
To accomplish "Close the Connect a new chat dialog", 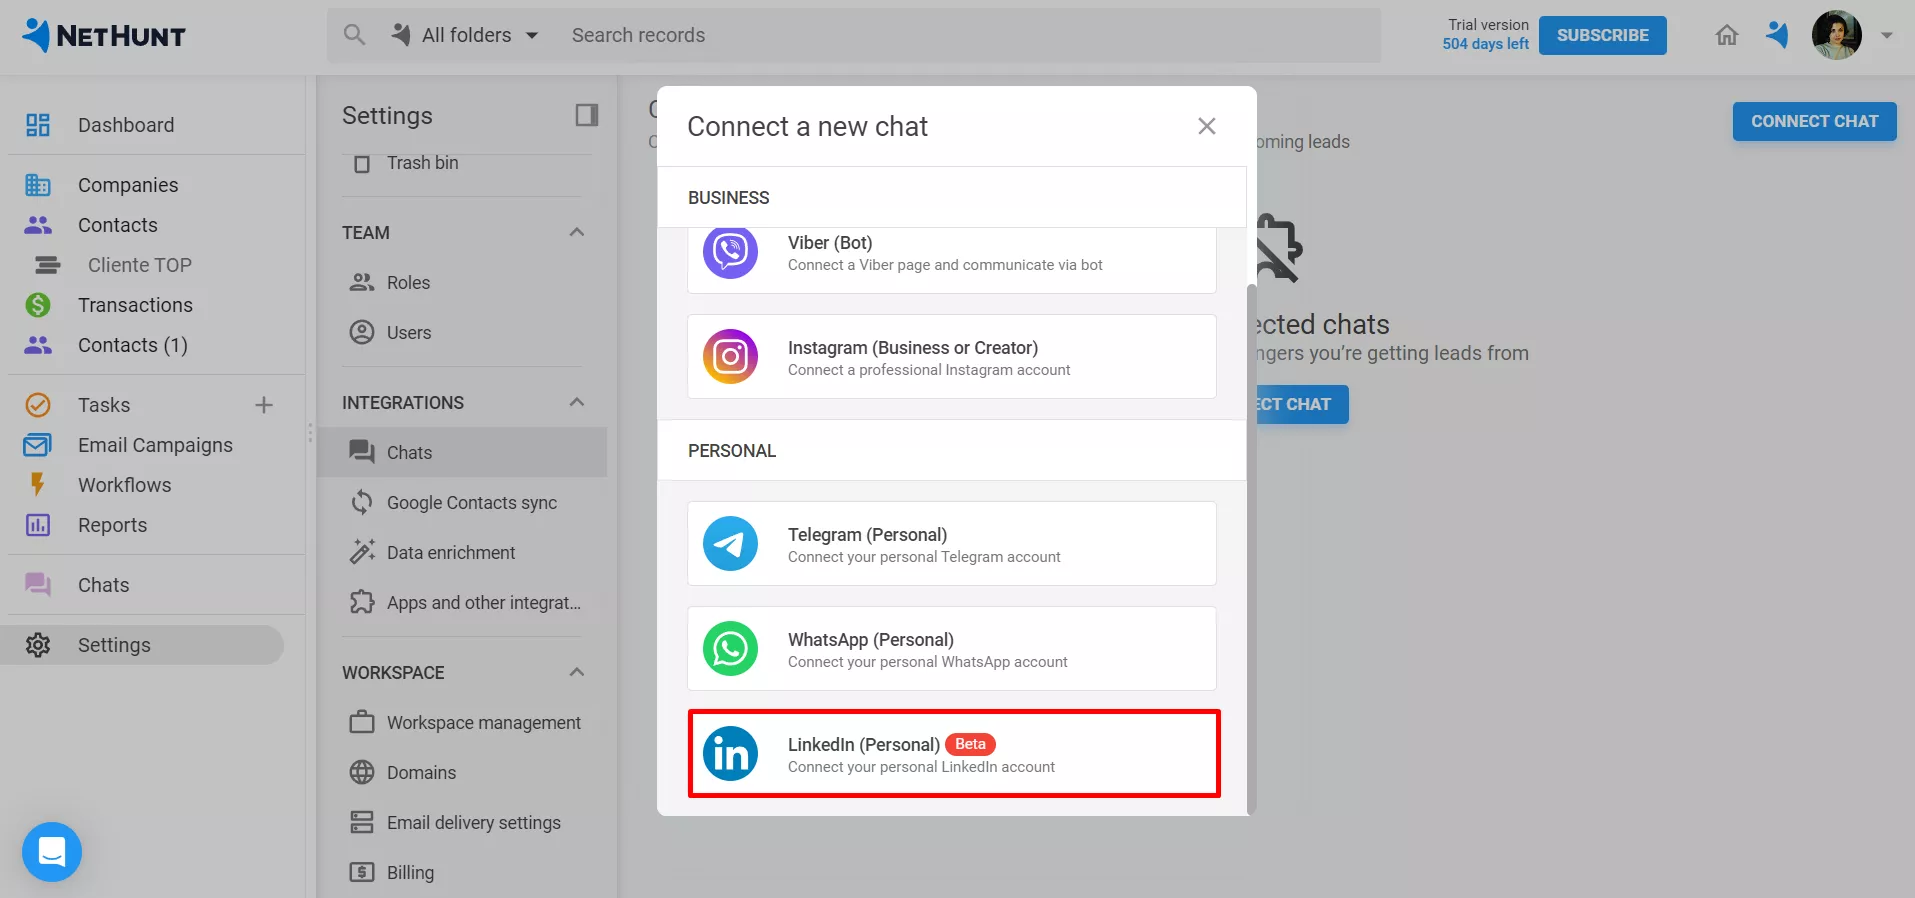I will tap(1207, 126).
